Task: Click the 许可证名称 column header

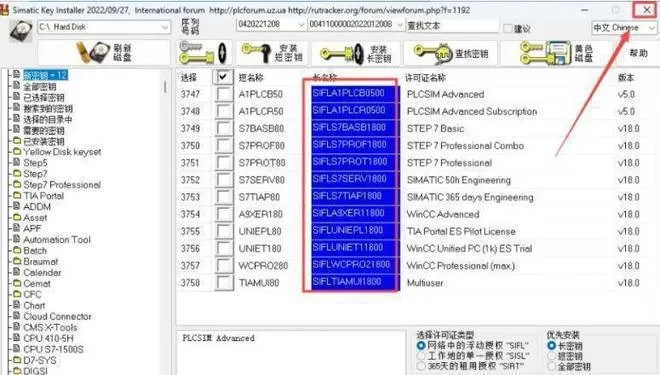Action: (425, 78)
